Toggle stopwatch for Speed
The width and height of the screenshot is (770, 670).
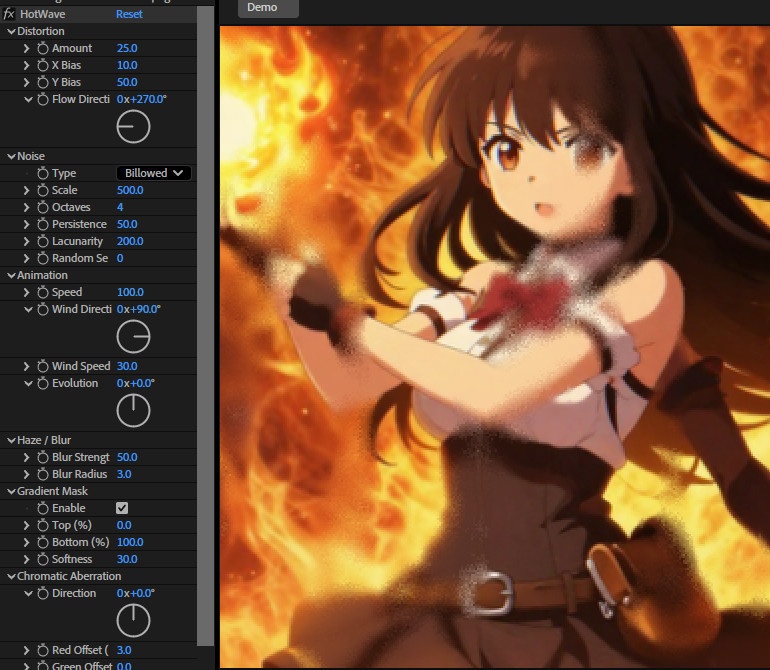pos(43,292)
